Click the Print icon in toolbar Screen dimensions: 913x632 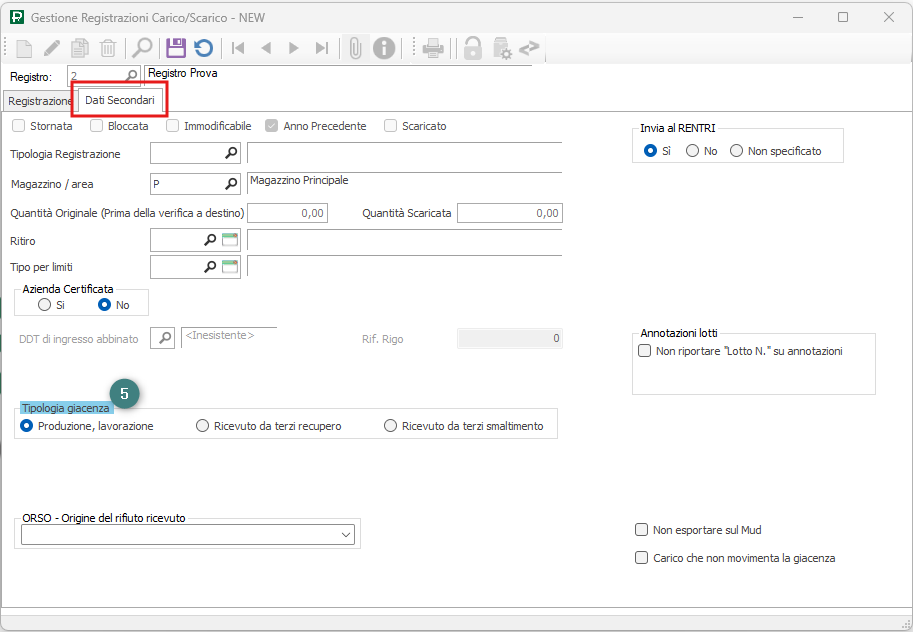(x=432, y=48)
